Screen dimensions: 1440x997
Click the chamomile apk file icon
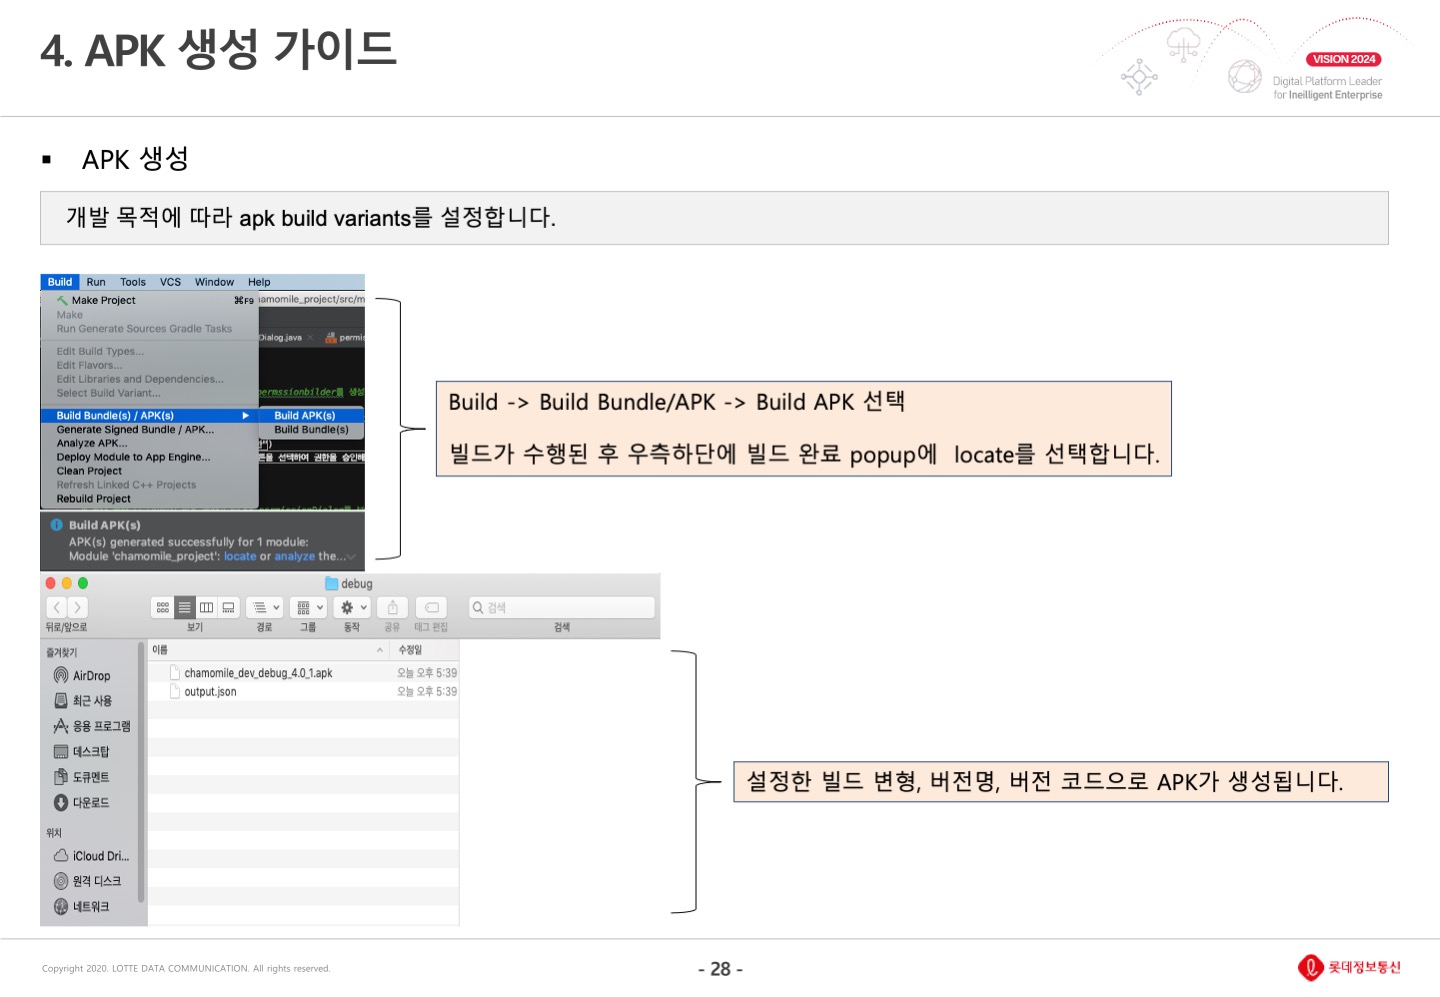[175, 673]
